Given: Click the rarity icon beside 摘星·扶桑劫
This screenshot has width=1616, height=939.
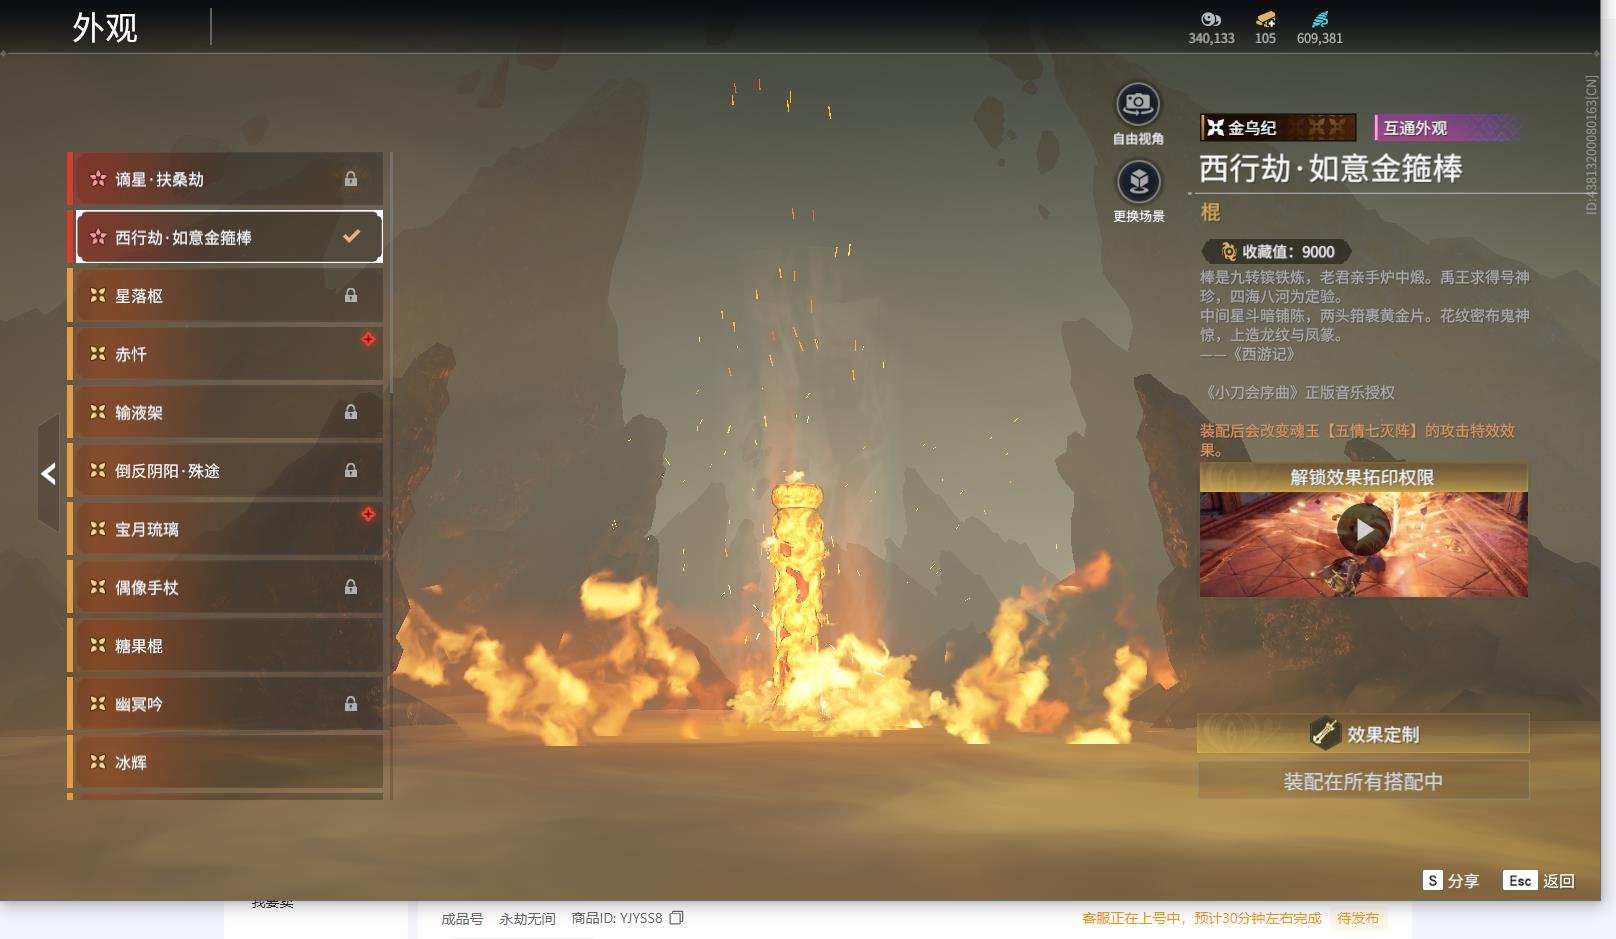Looking at the screenshot, I should 98,179.
